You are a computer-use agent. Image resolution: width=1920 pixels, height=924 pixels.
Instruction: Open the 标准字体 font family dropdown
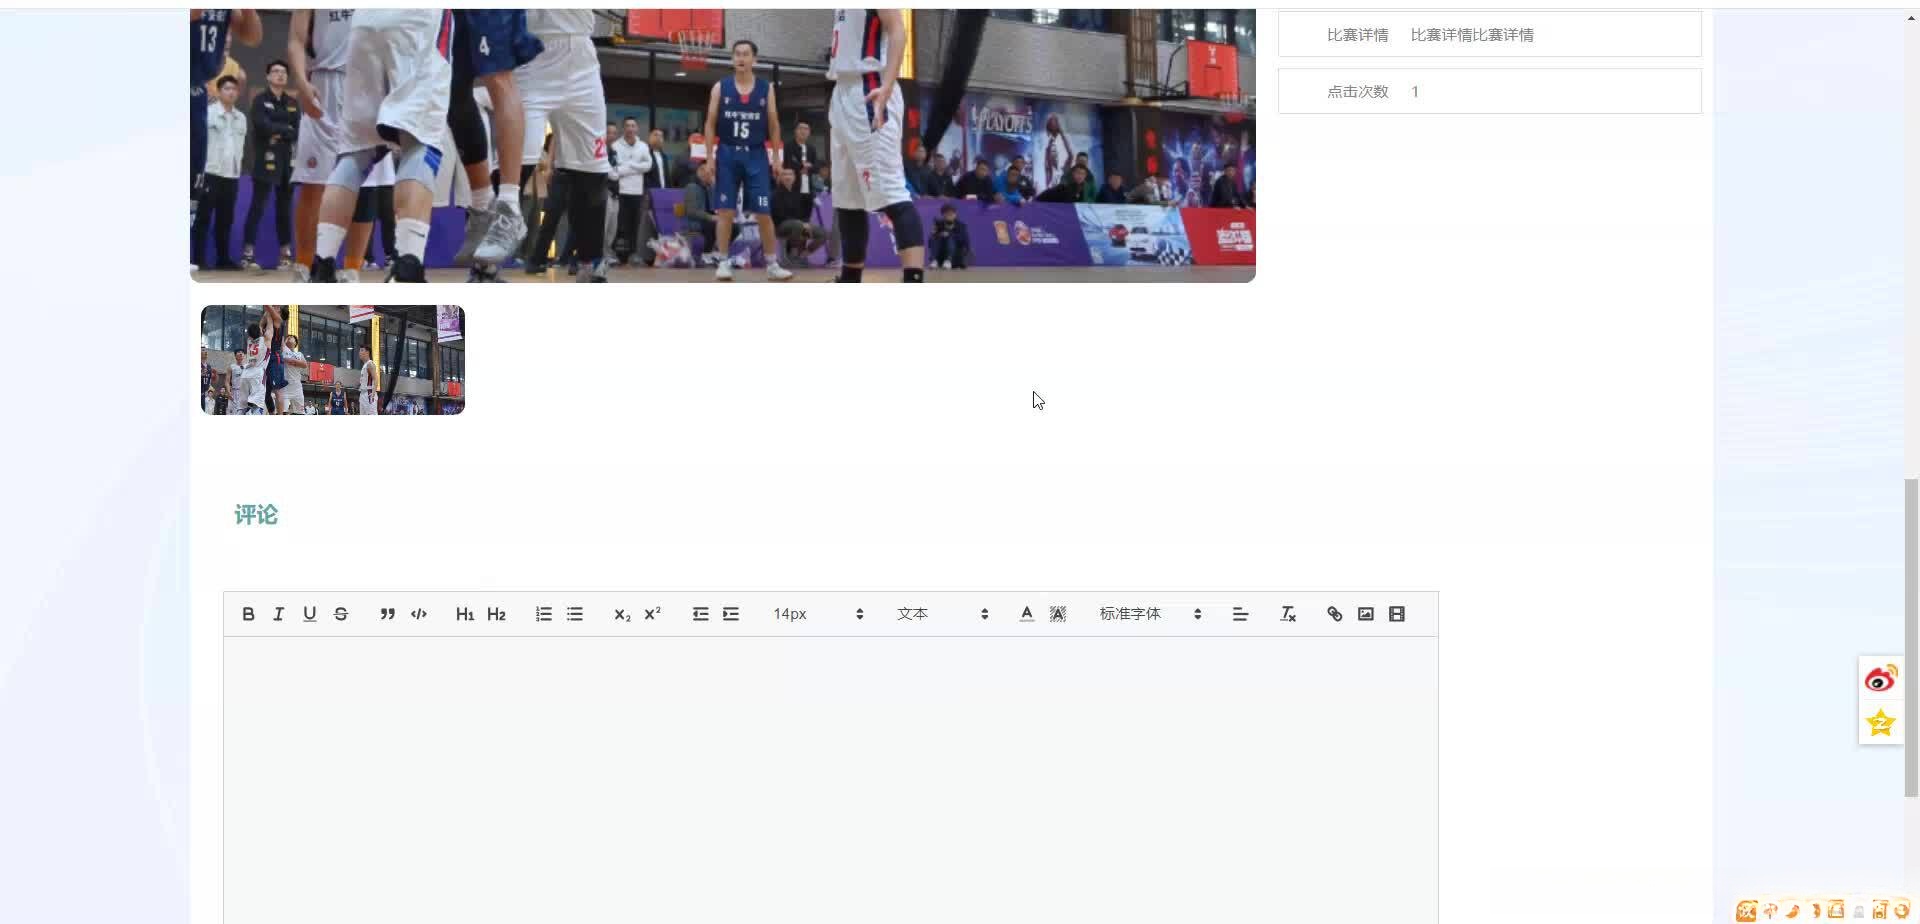pos(1150,614)
